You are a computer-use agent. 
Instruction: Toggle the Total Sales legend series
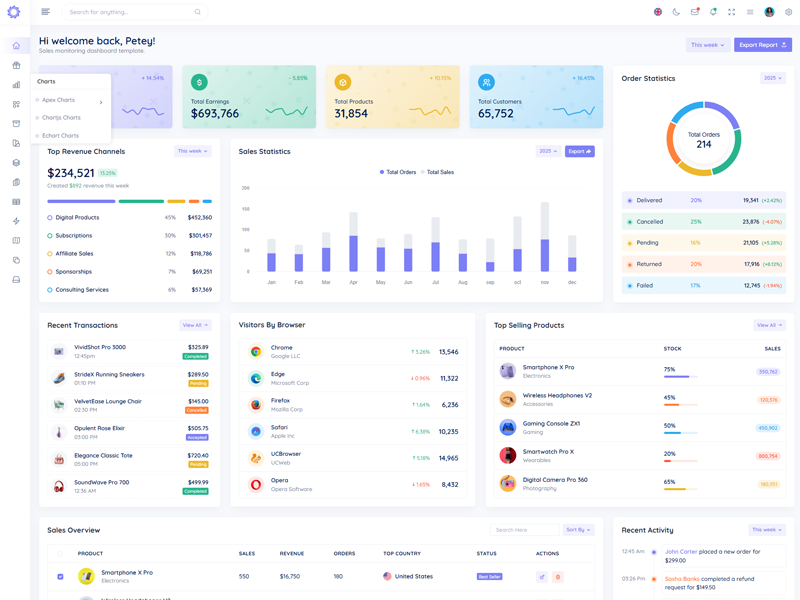(437, 172)
